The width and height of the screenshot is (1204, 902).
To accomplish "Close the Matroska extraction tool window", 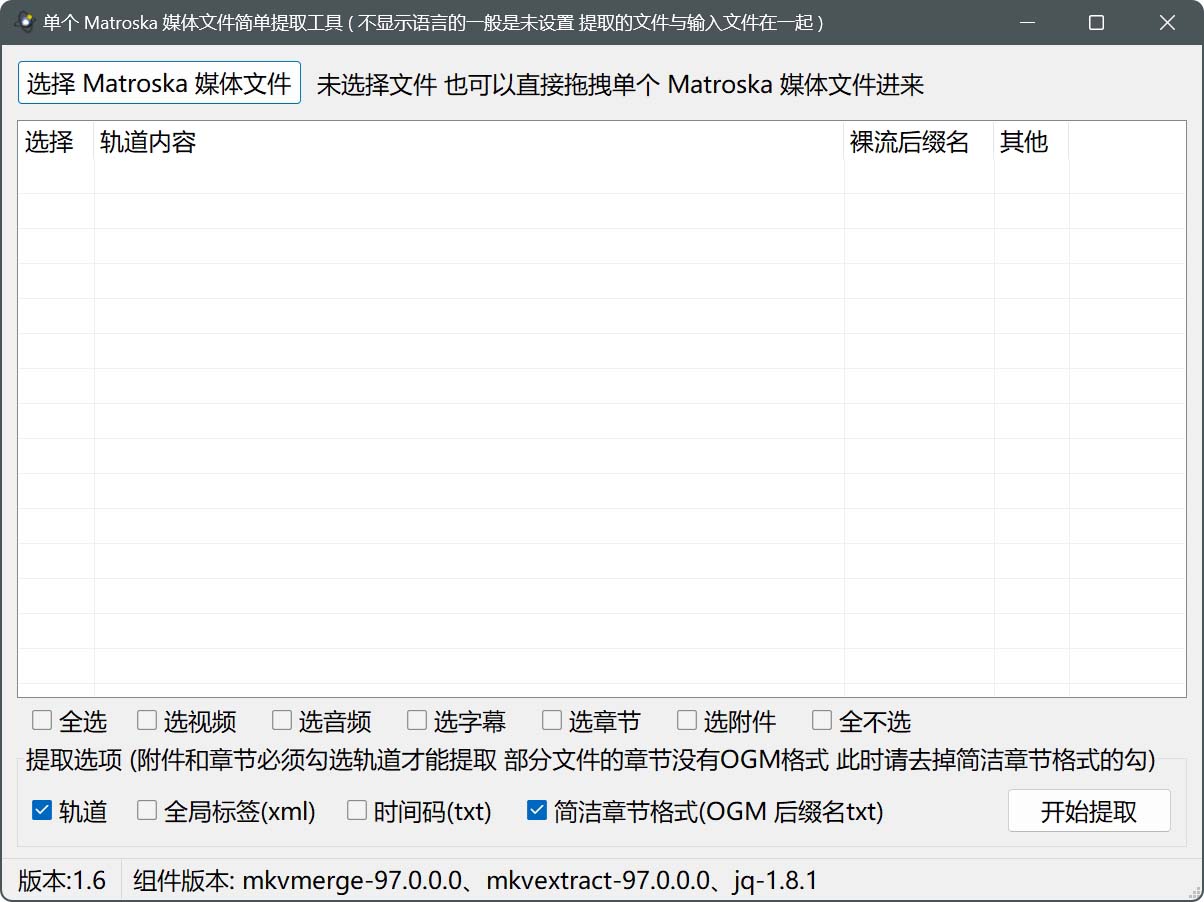I will [1167, 22].
